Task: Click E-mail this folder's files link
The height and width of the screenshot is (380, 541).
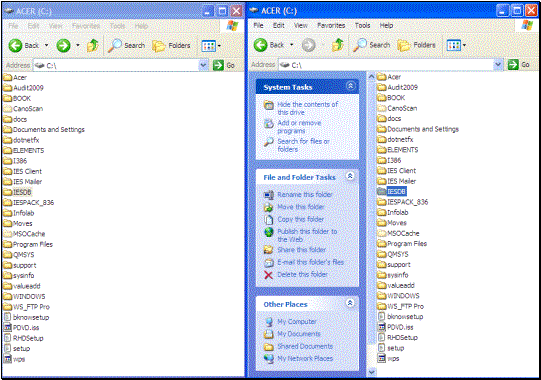Action: tap(304, 262)
